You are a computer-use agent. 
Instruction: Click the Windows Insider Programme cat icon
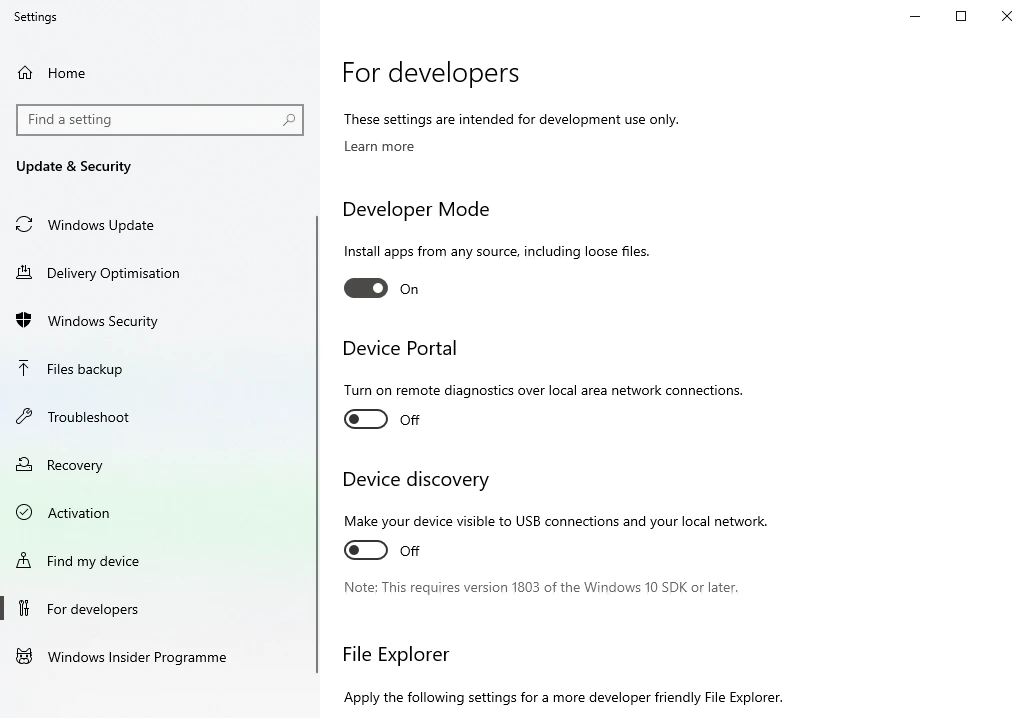tap(24, 656)
